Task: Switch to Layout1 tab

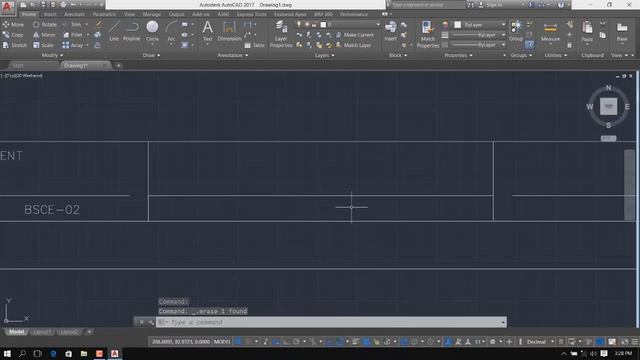Action: (x=42, y=332)
